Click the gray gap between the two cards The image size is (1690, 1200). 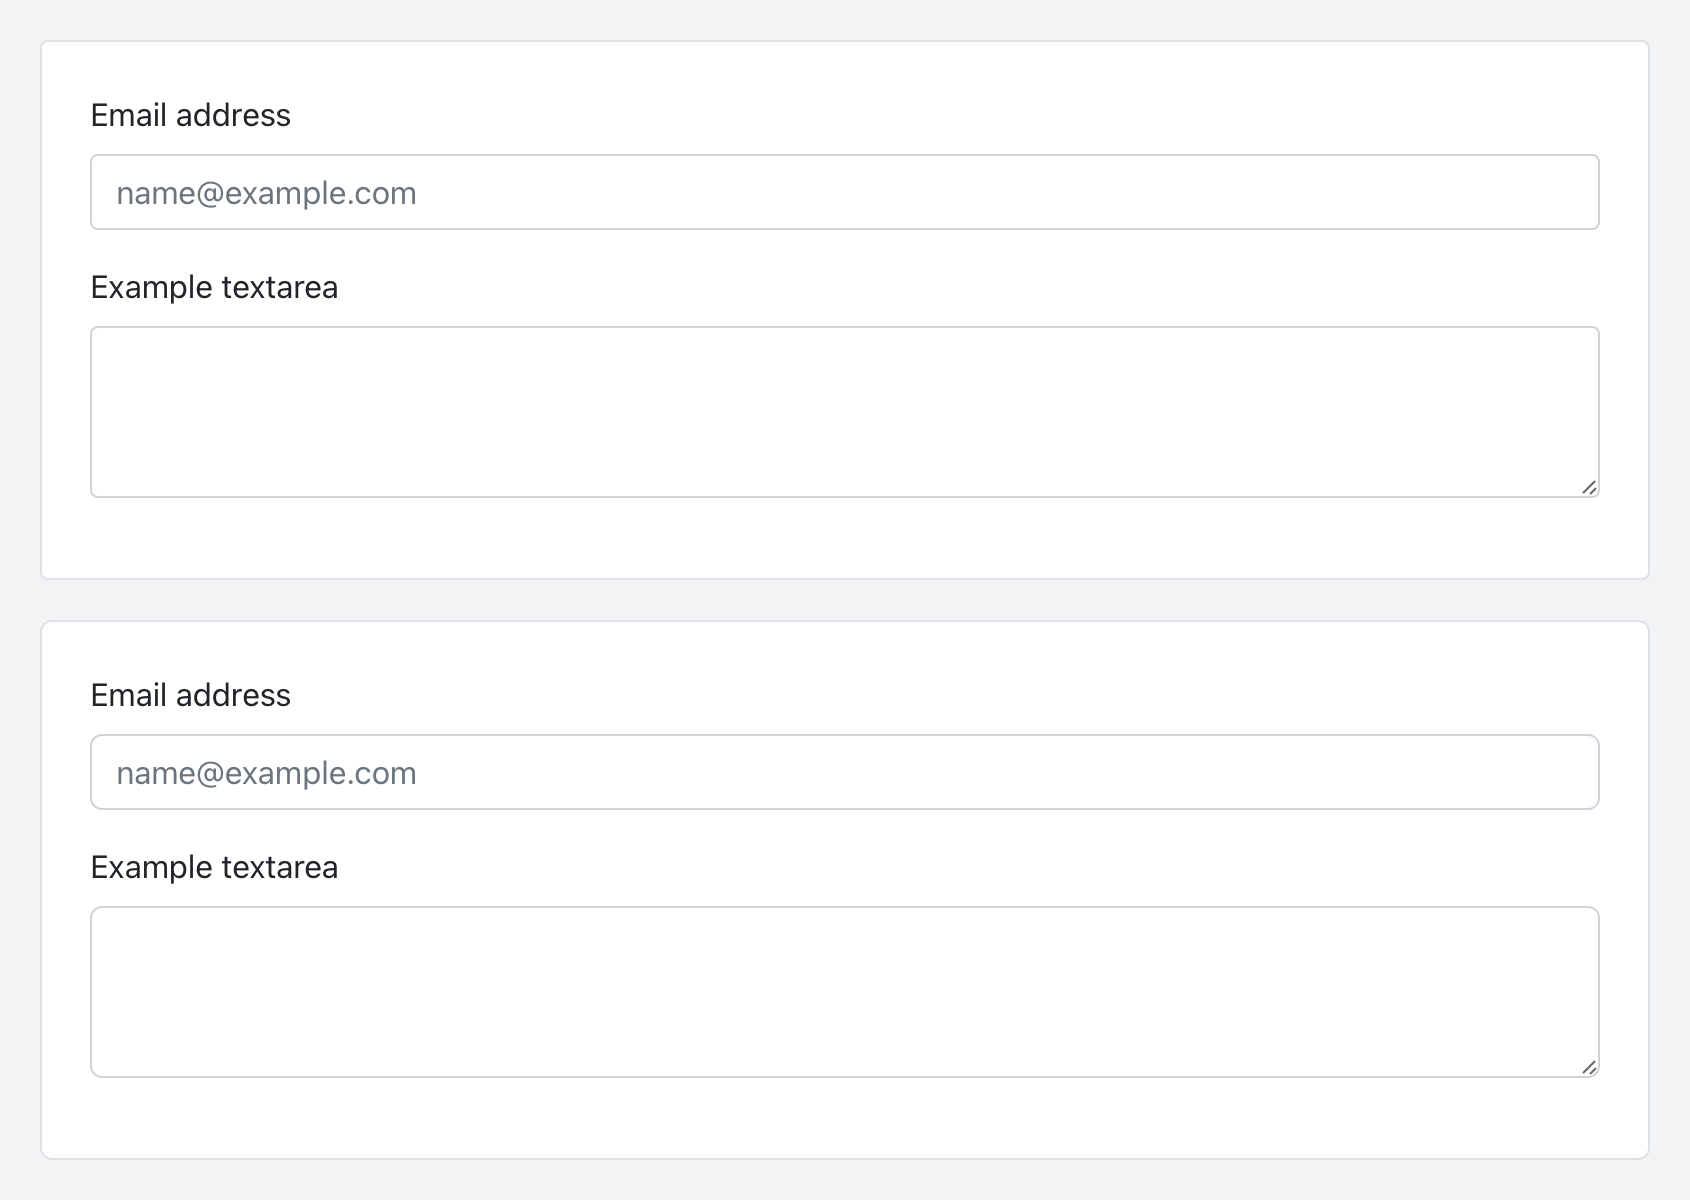click(844, 600)
